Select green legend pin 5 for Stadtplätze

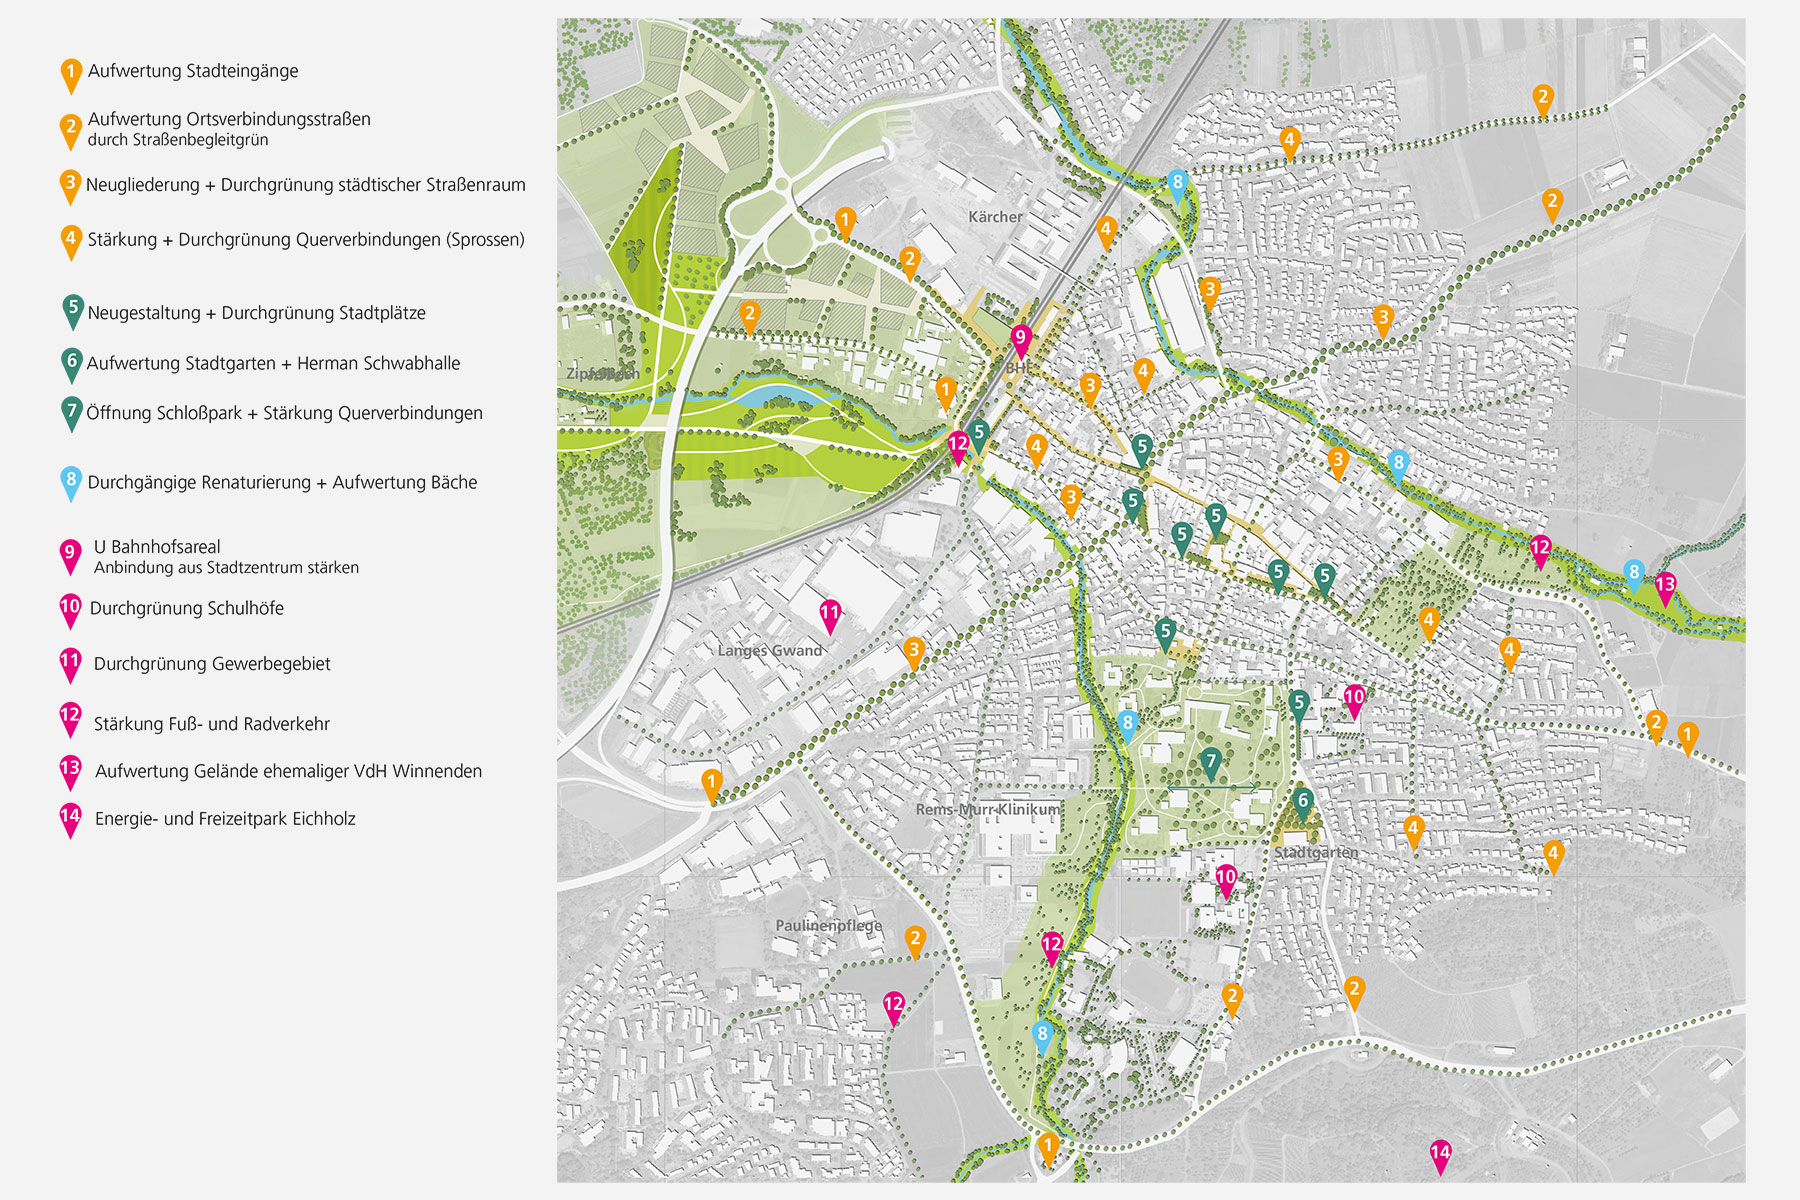pos(72,311)
